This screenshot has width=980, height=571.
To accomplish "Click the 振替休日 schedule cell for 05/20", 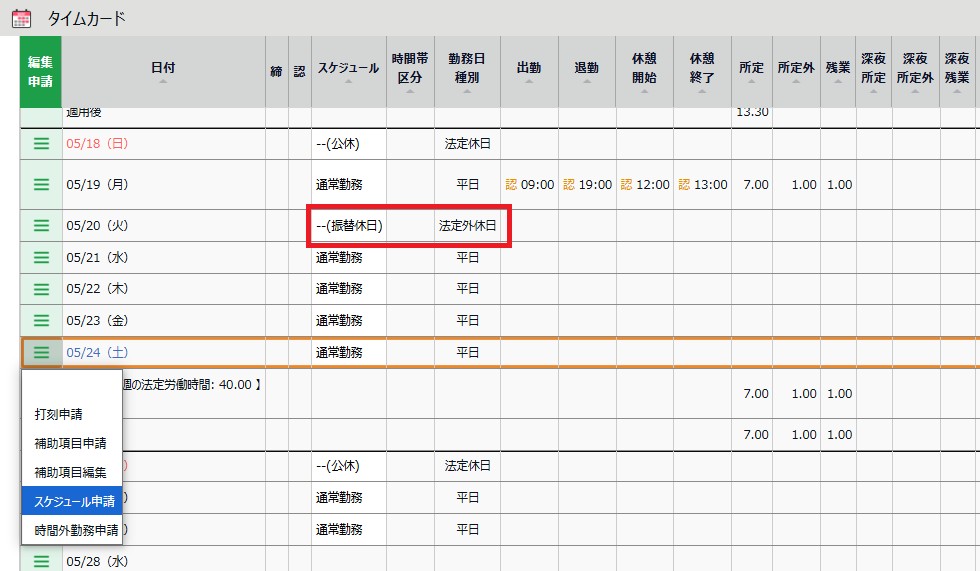I will tap(349, 226).
